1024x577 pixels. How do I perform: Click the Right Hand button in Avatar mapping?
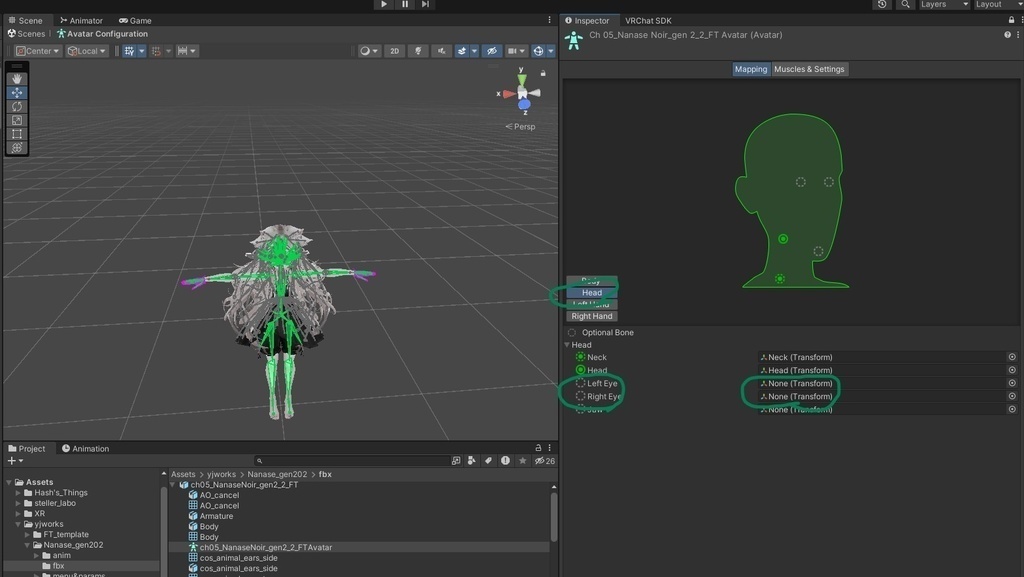tap(591, 315)
